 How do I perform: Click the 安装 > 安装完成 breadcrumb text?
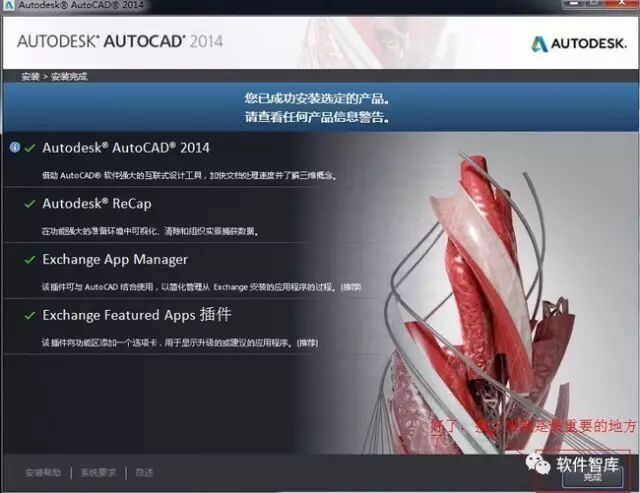point(54,76)
